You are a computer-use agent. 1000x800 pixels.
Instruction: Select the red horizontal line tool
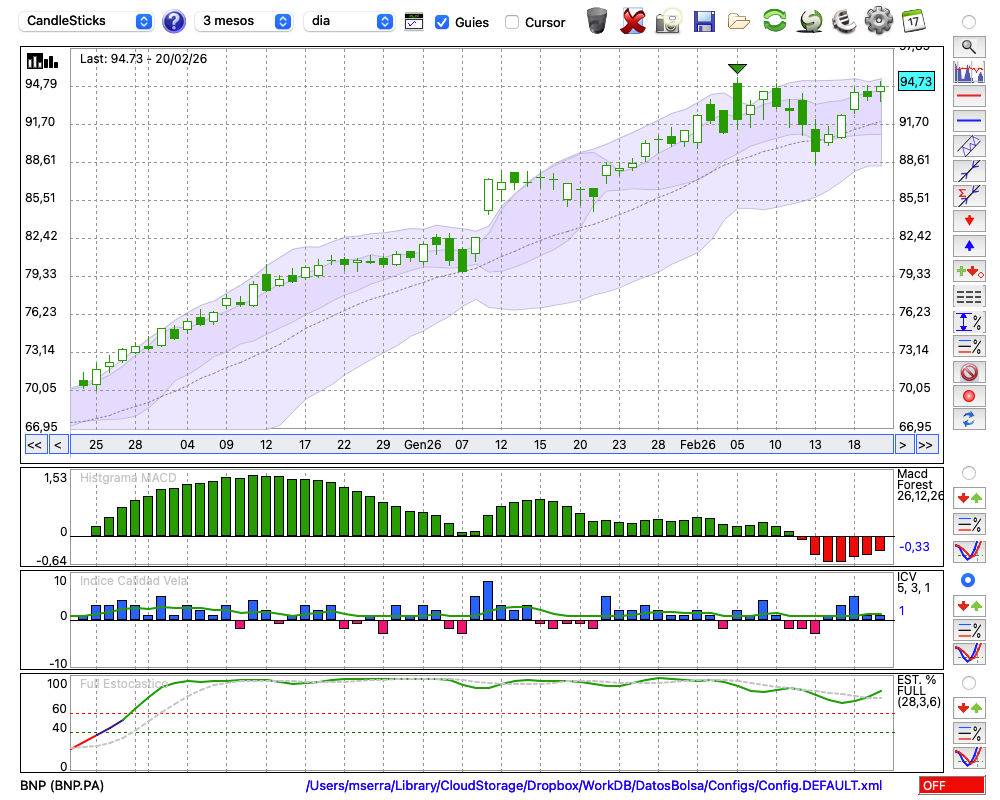pos(968,97)
